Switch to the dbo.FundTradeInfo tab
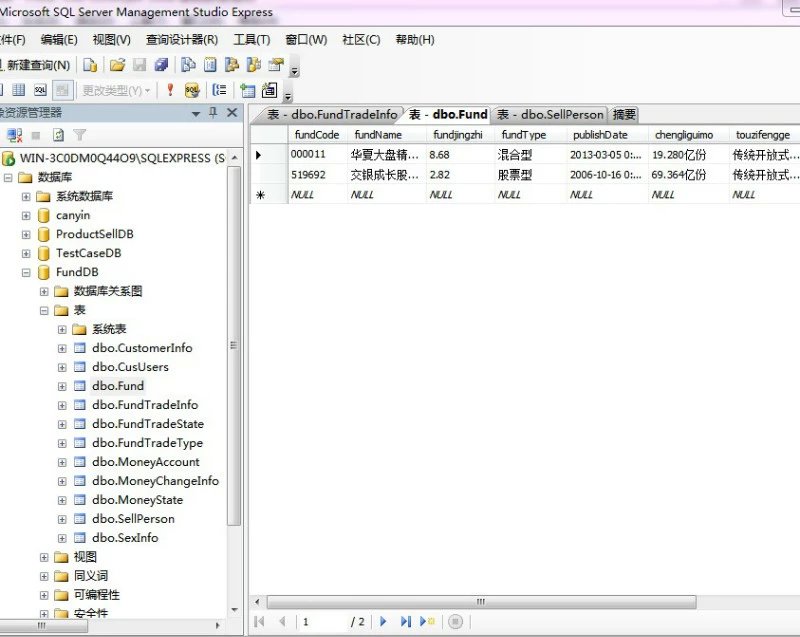The width and height of the screenshot is (800, 637). pos(332,114)
